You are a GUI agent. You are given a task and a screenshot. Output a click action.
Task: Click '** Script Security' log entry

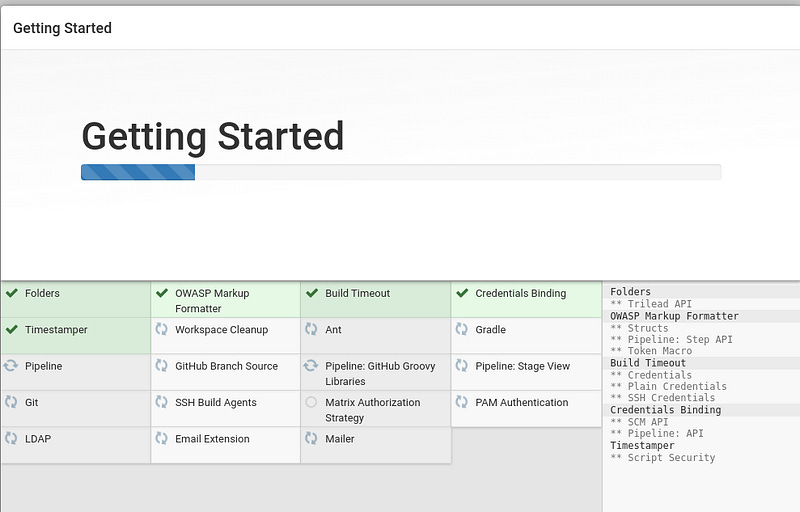663,457
